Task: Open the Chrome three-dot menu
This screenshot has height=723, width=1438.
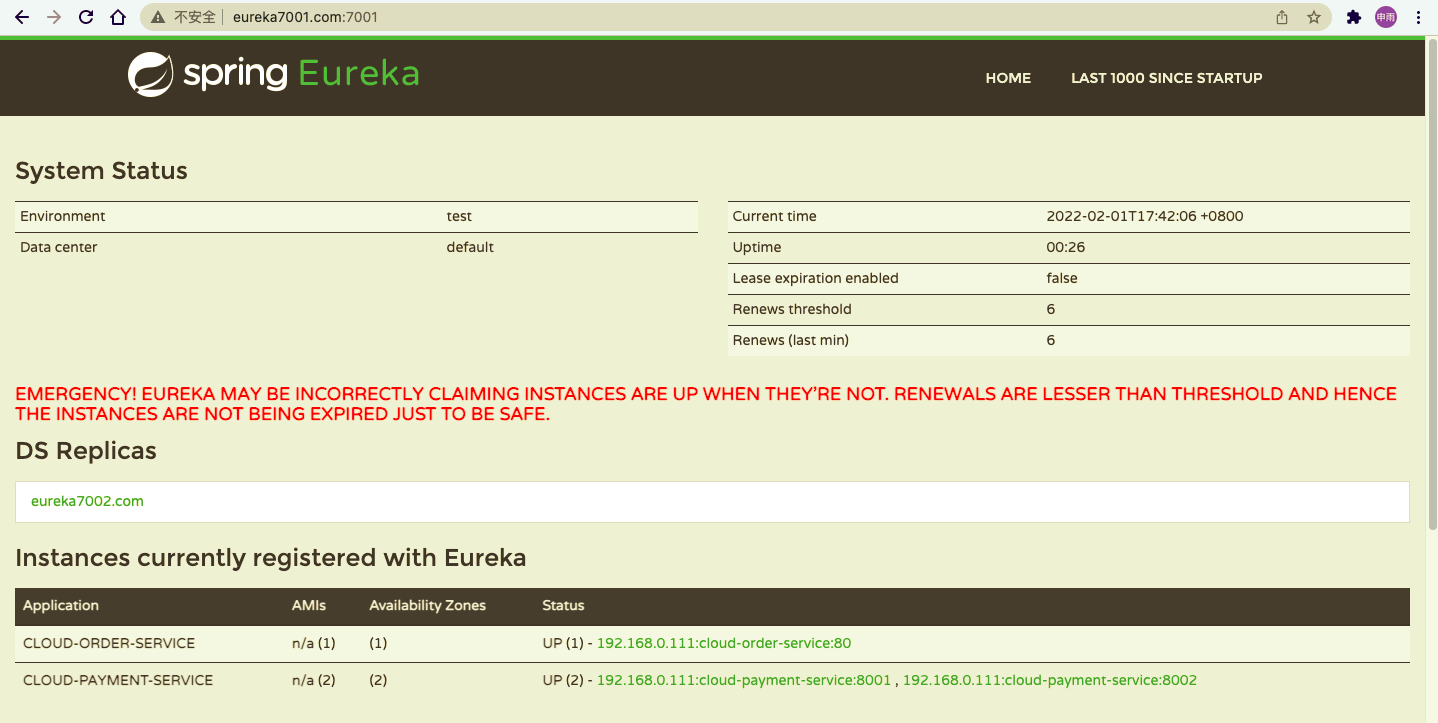Action: click(1419, 17)
